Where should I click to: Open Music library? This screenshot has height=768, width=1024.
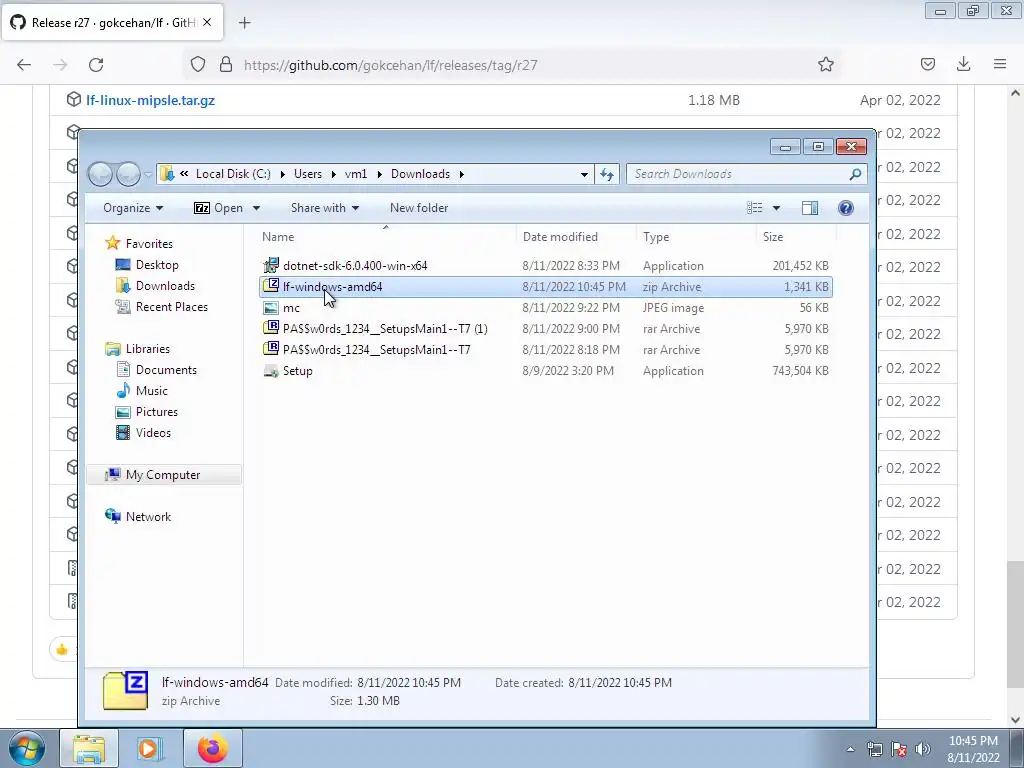[152, 391]
